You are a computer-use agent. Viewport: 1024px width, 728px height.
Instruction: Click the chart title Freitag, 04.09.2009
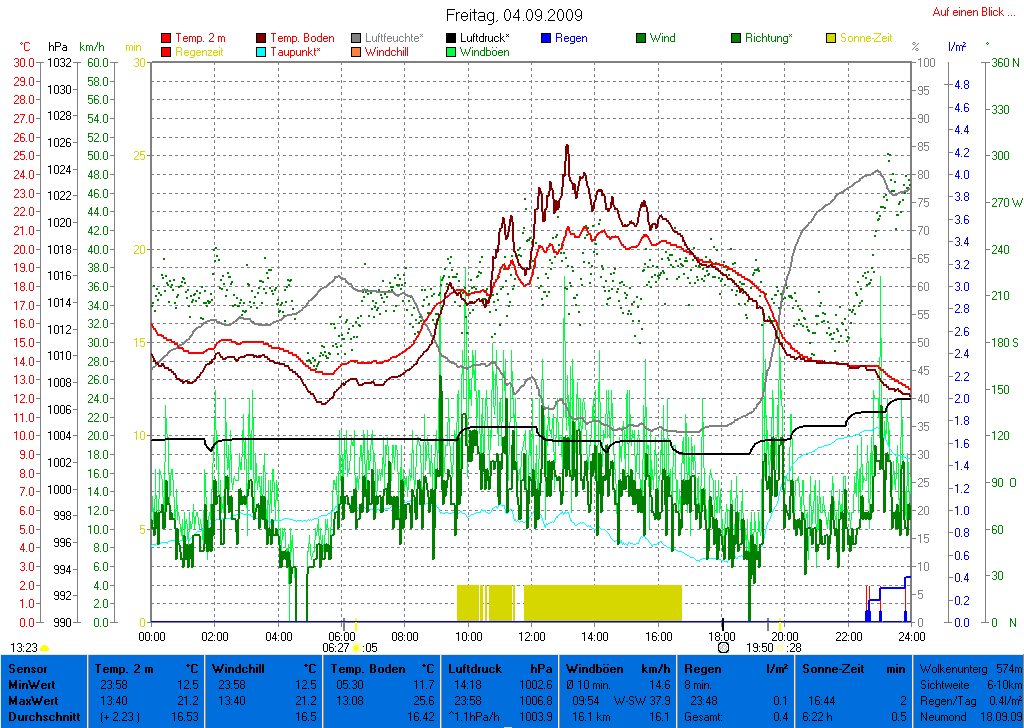(514, 16)
